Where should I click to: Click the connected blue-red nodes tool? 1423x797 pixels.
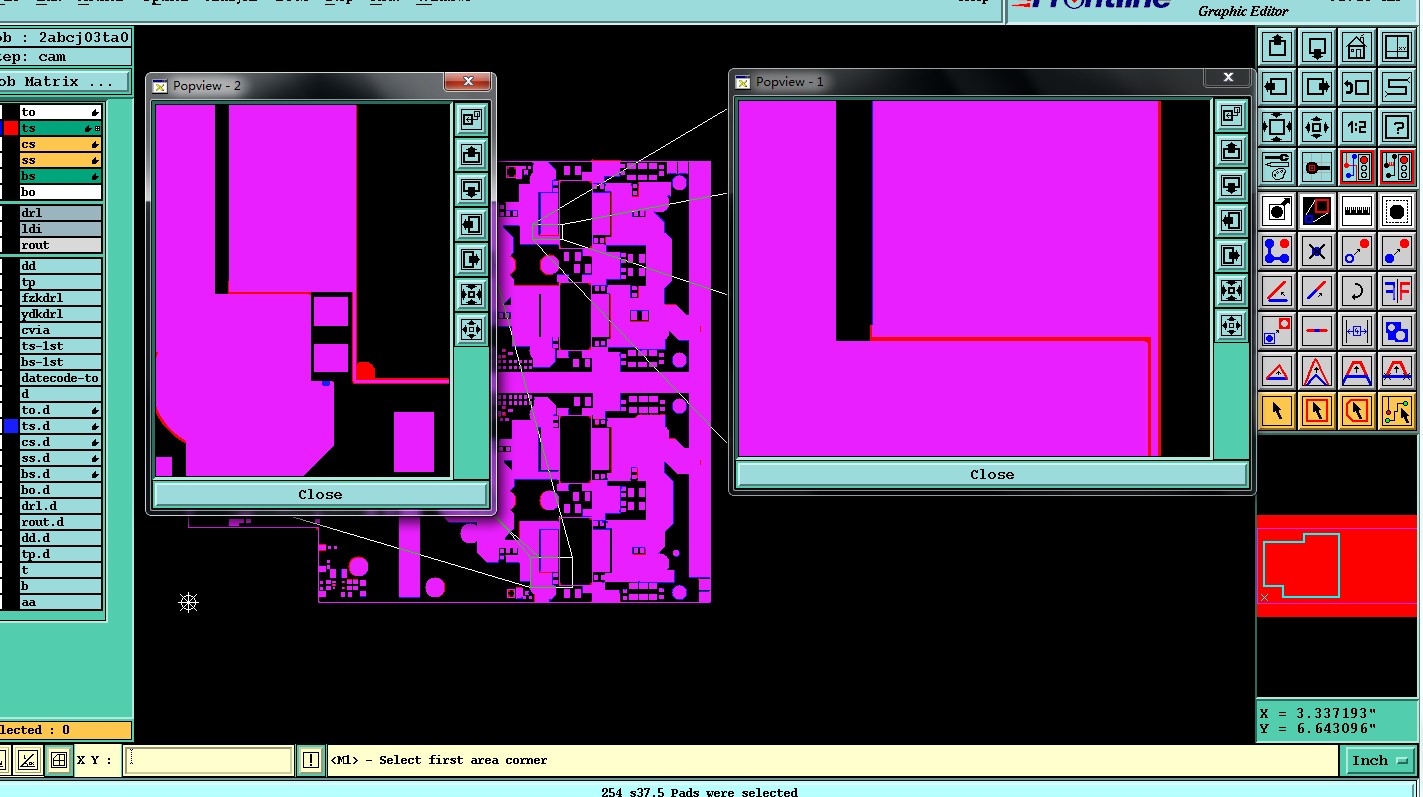click(x=1277, y=251)
